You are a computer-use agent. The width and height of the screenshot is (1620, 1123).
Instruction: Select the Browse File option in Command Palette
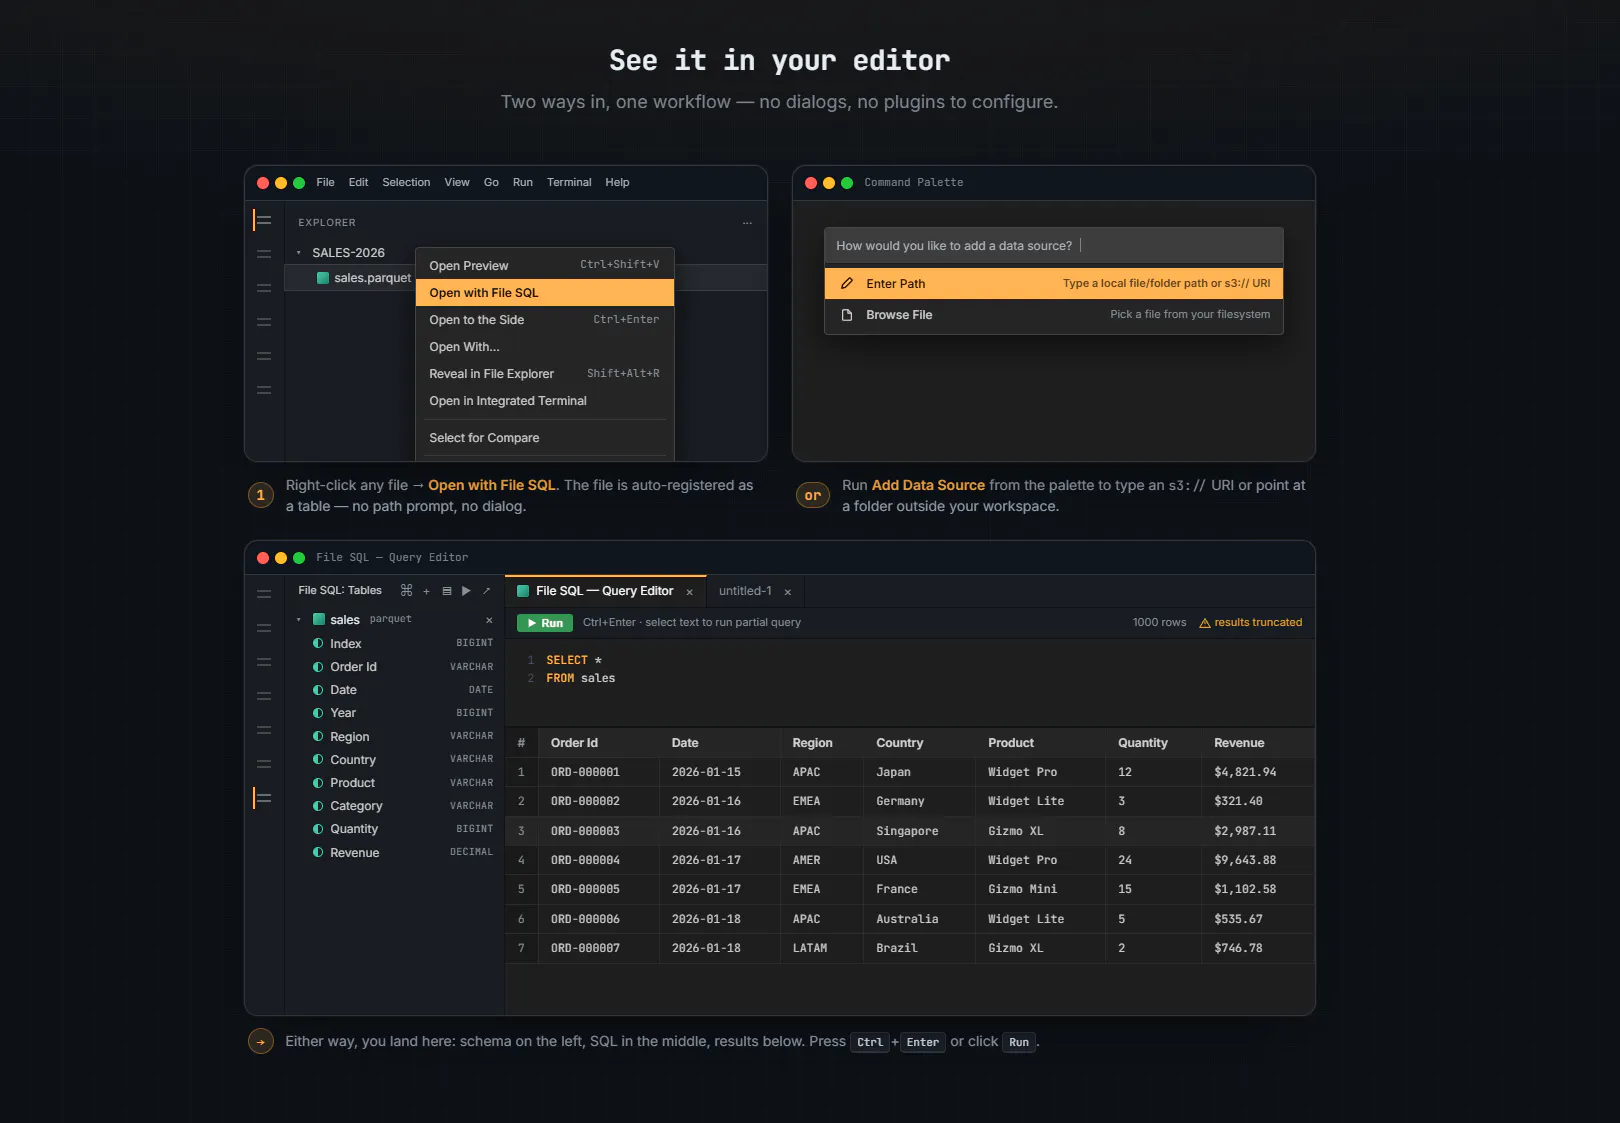(x=1054, y=315)
